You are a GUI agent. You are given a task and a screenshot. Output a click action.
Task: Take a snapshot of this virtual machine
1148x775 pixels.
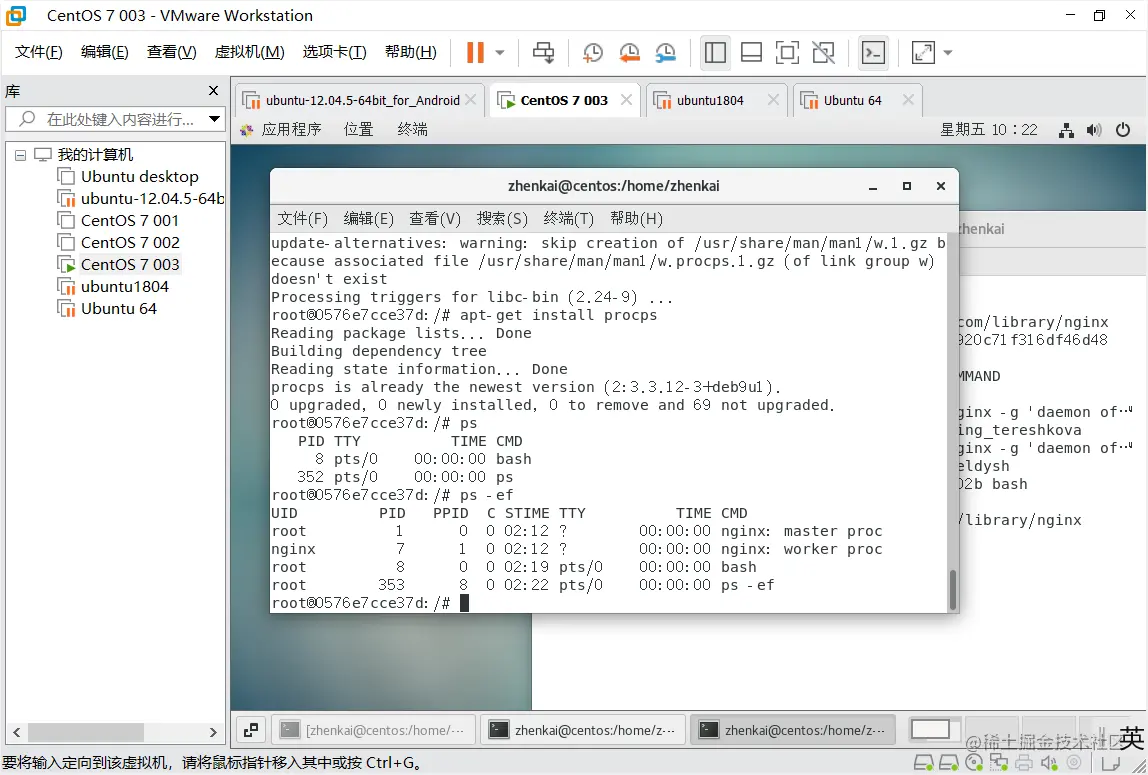coord(593,52)
